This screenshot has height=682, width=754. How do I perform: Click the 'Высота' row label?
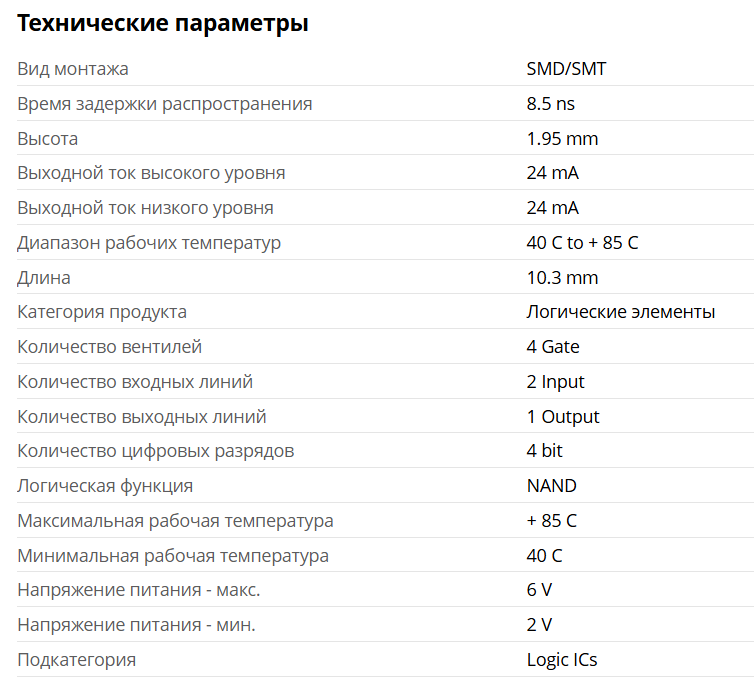coord(48,139)
